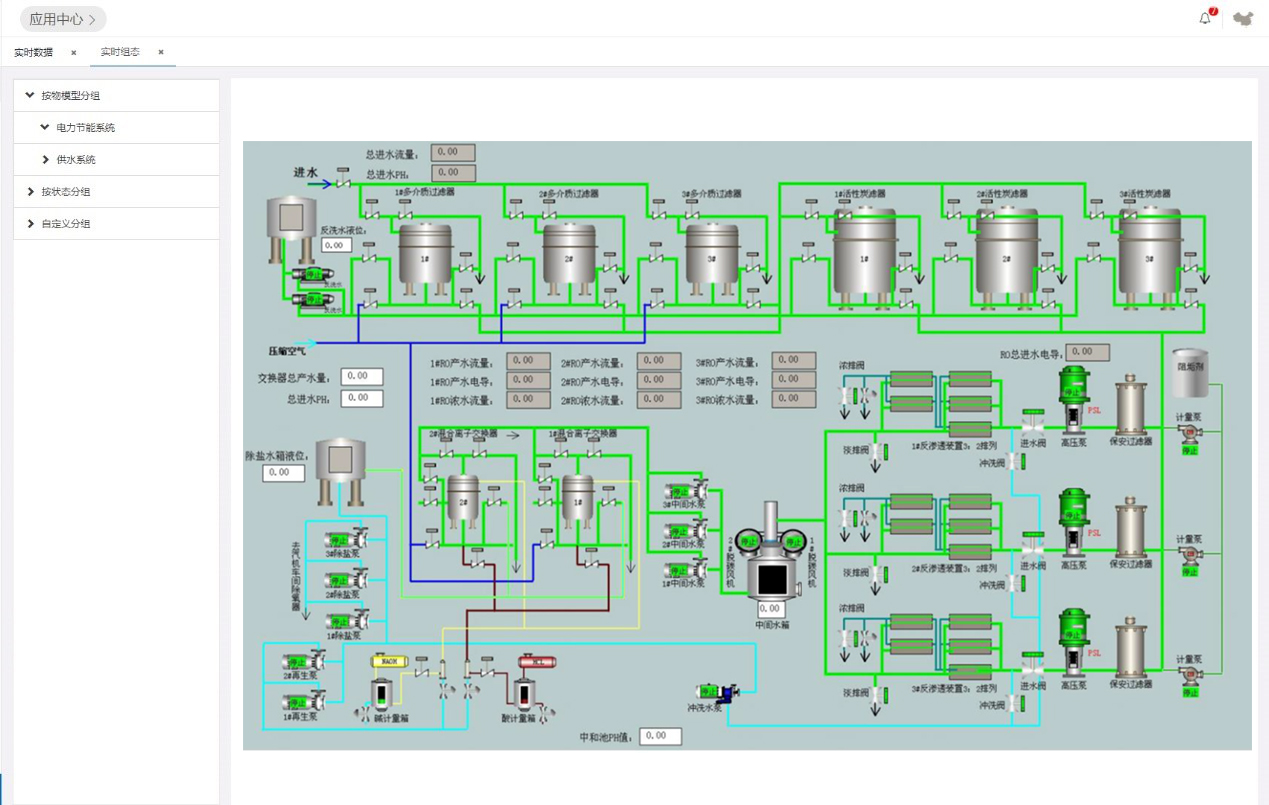Switch to the 实时数据 tab
The width and height of the screenshot is (1269, 805).
(x=34, y=52)
